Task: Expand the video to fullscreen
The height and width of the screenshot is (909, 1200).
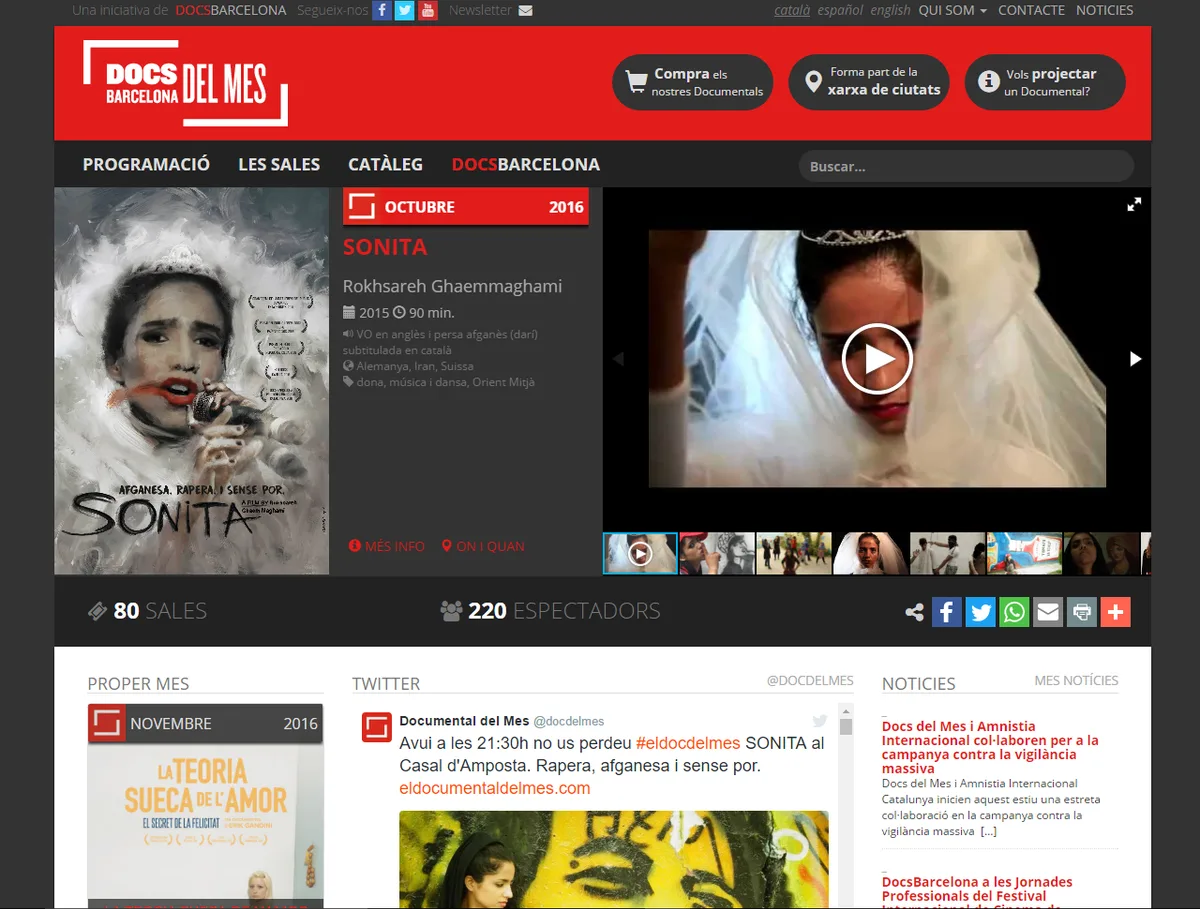Action: 1134,204
